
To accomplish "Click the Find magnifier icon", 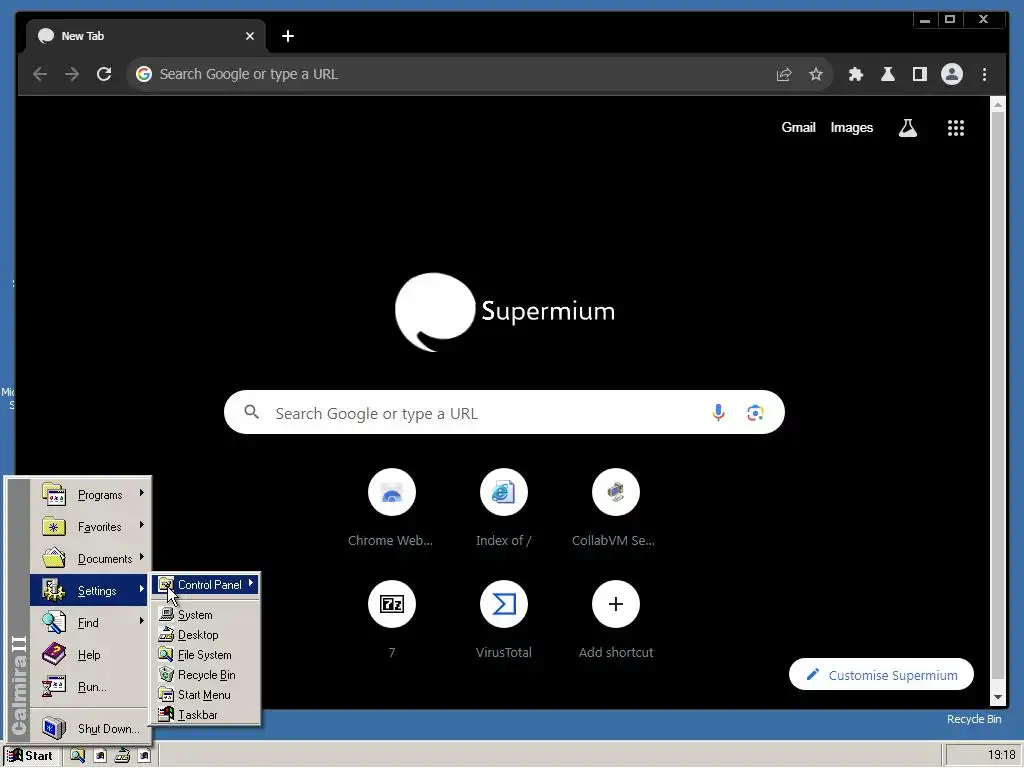I will (x=54, y=622).
